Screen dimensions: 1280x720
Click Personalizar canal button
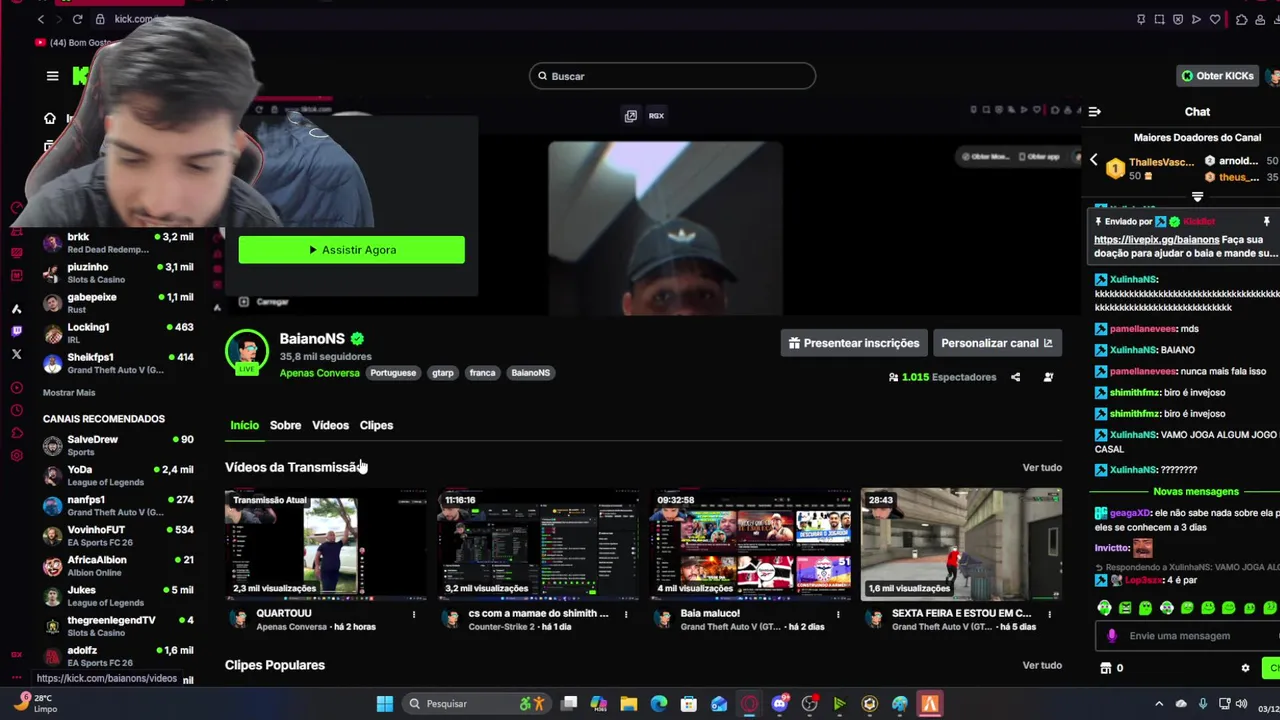[996, 343]
